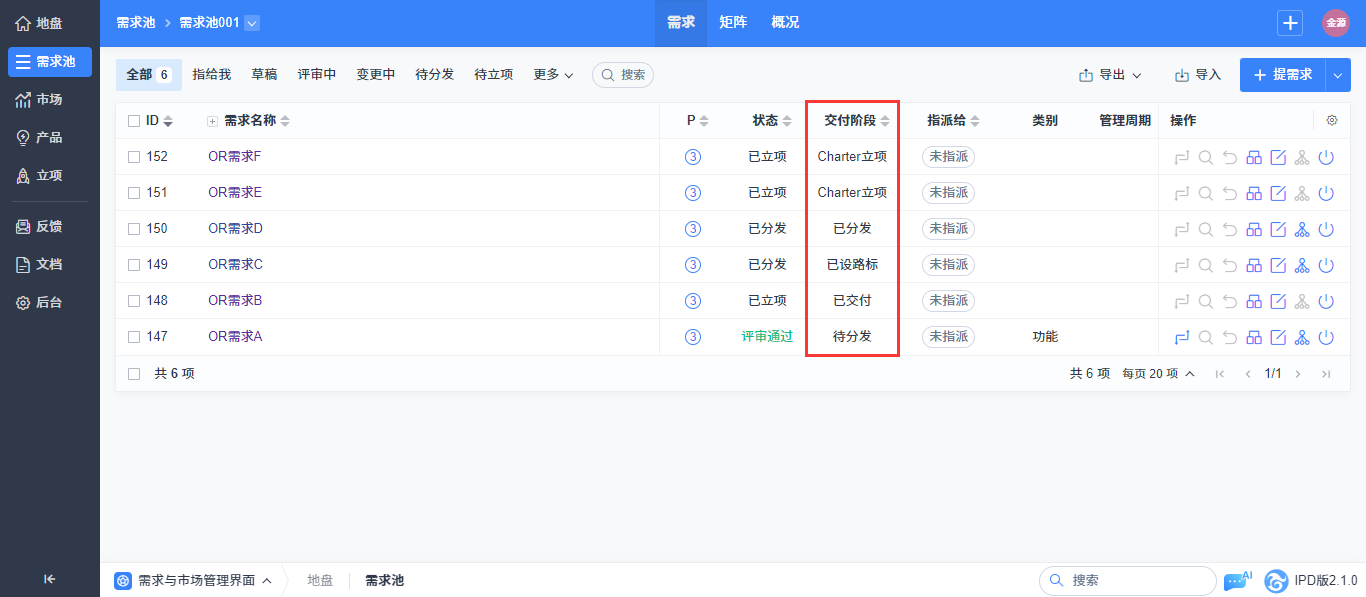Screen dimensions: 1366x597
Task: Click the tree-structure icon for OR需求C
Action: pos(1302,265)
